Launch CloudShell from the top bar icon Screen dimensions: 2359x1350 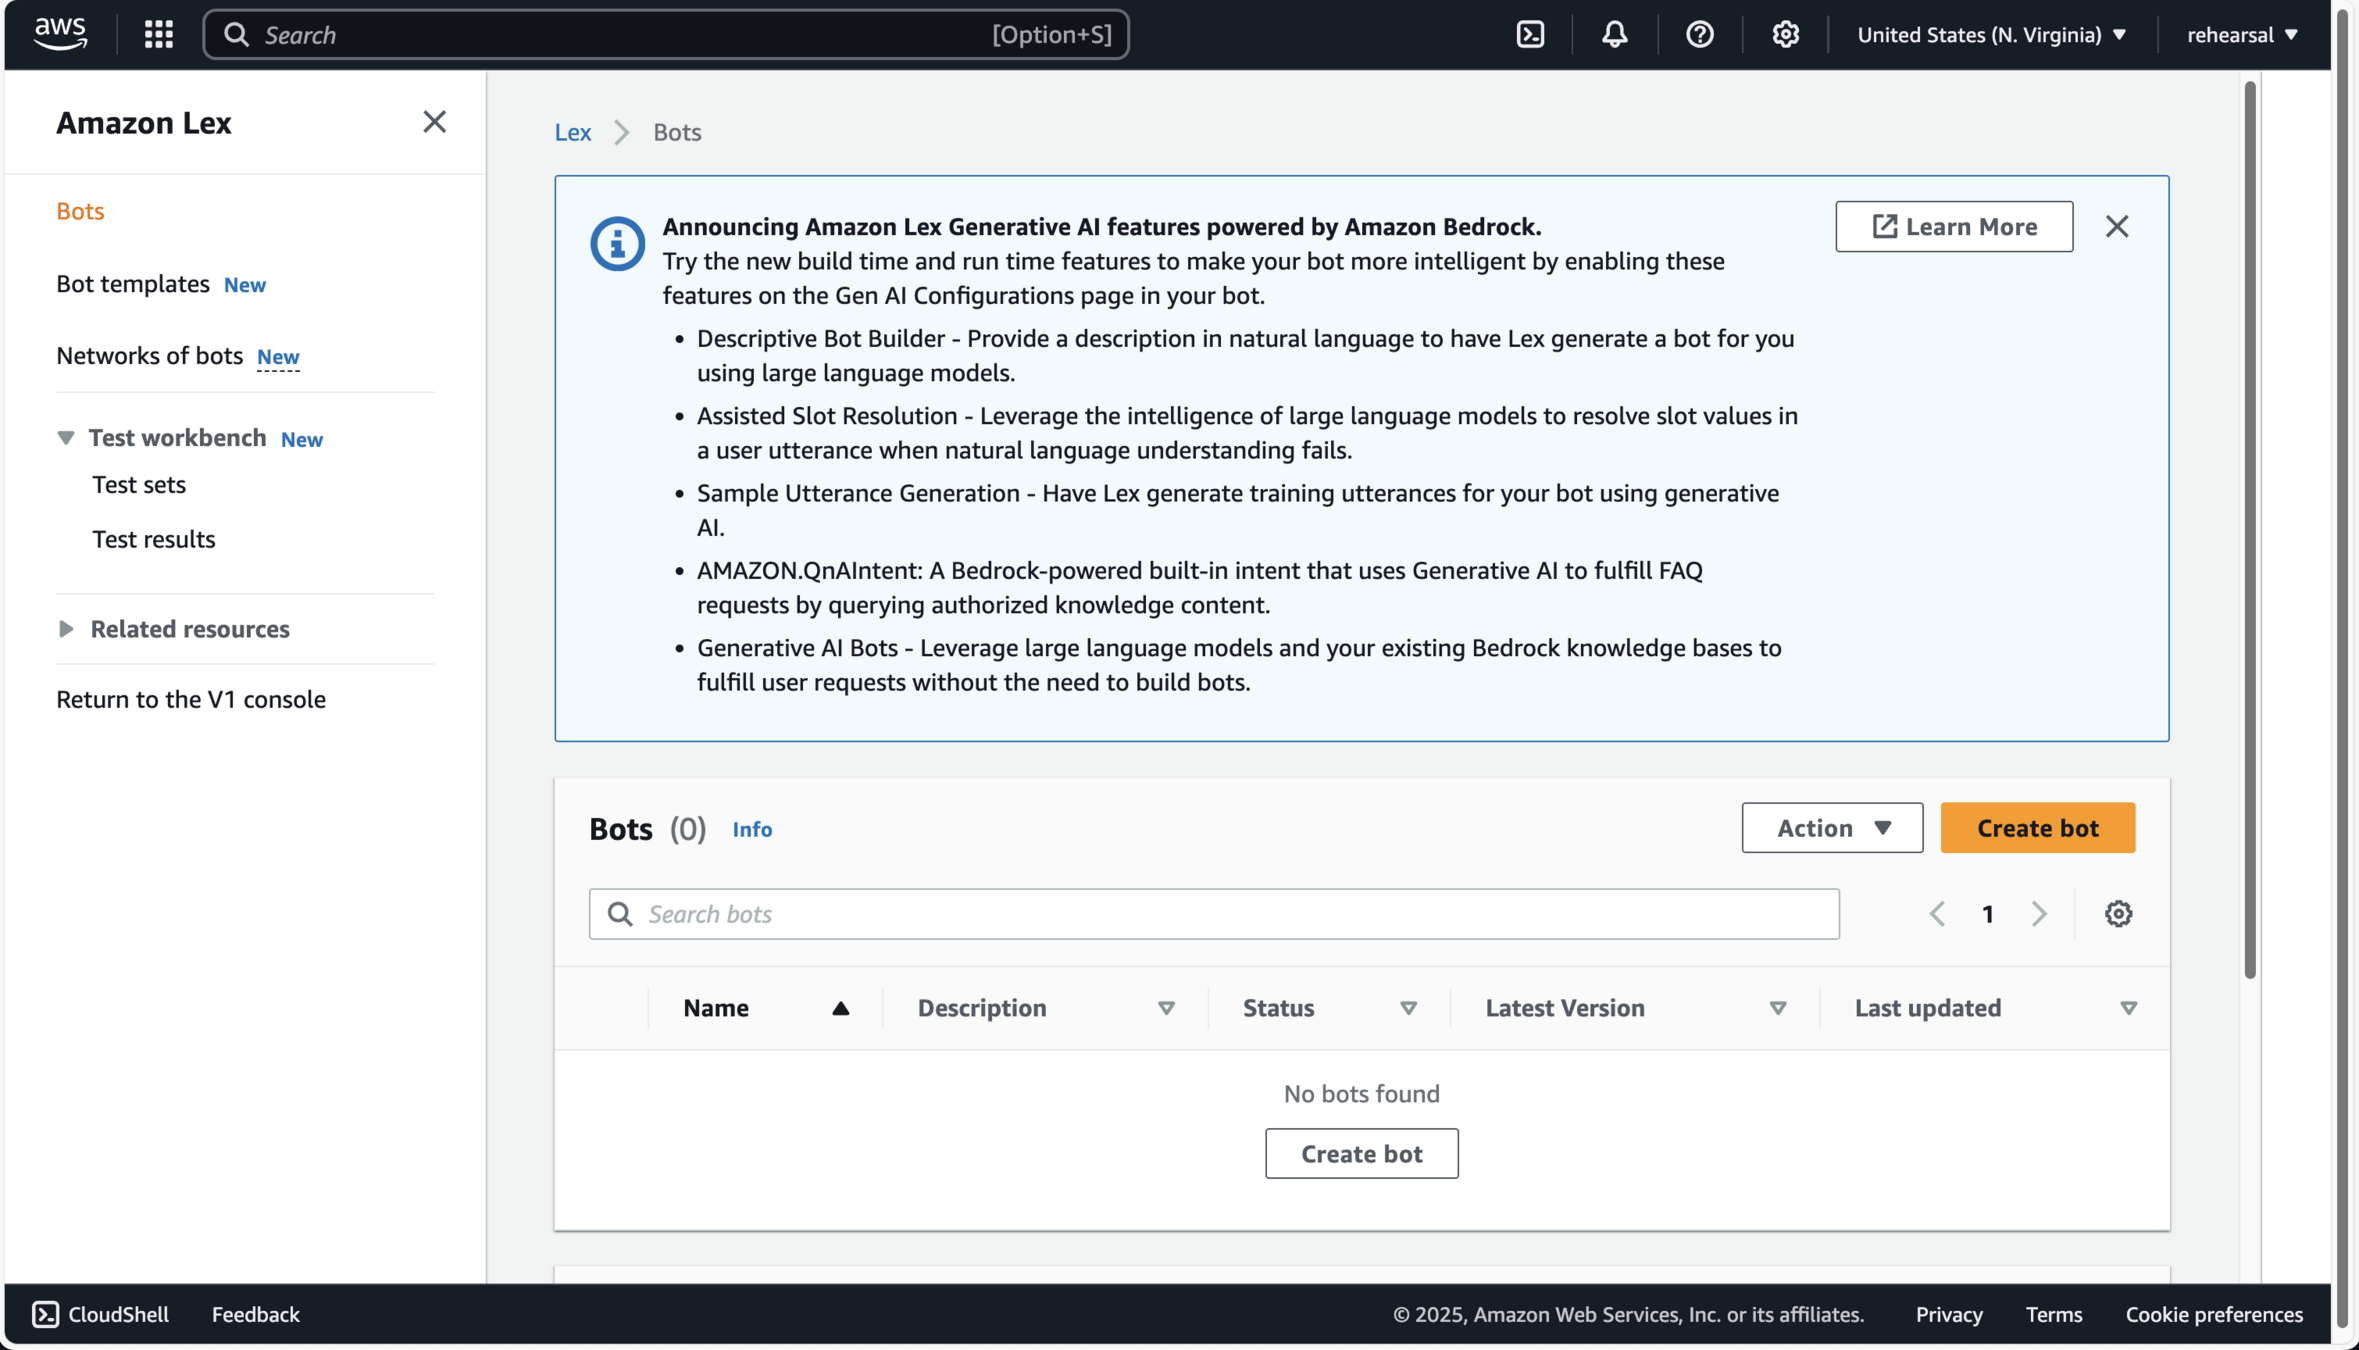coord(1530,34)
